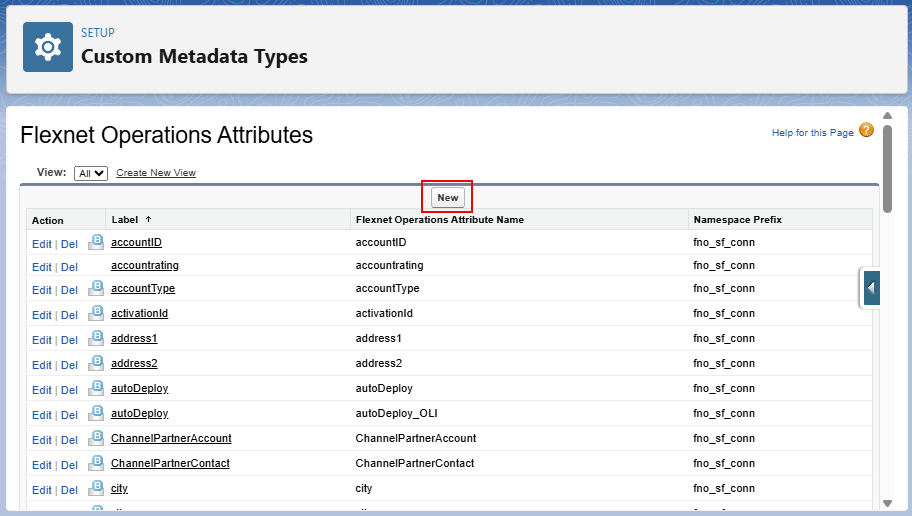
Task: Click the Action column header
Action: pos(48,220)
